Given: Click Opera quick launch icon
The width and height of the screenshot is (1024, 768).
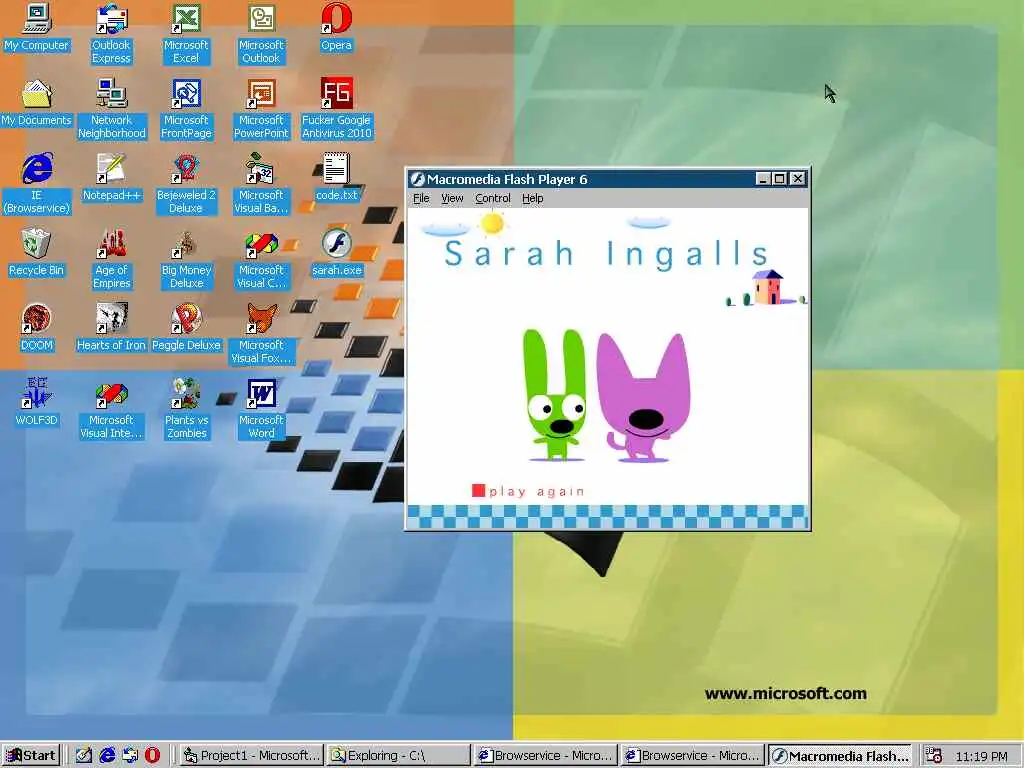Looking at the screenshot, I should (x=152, y=756).
